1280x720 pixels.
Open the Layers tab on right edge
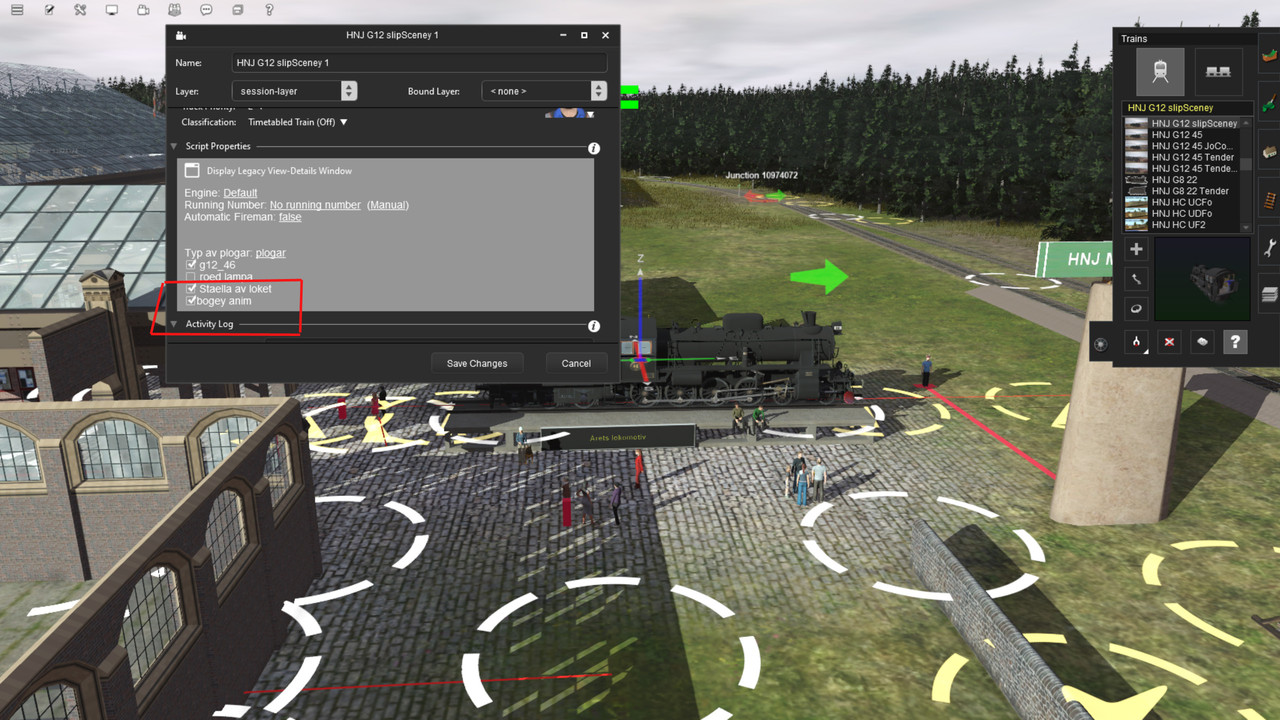click(x=1269, y=294)
